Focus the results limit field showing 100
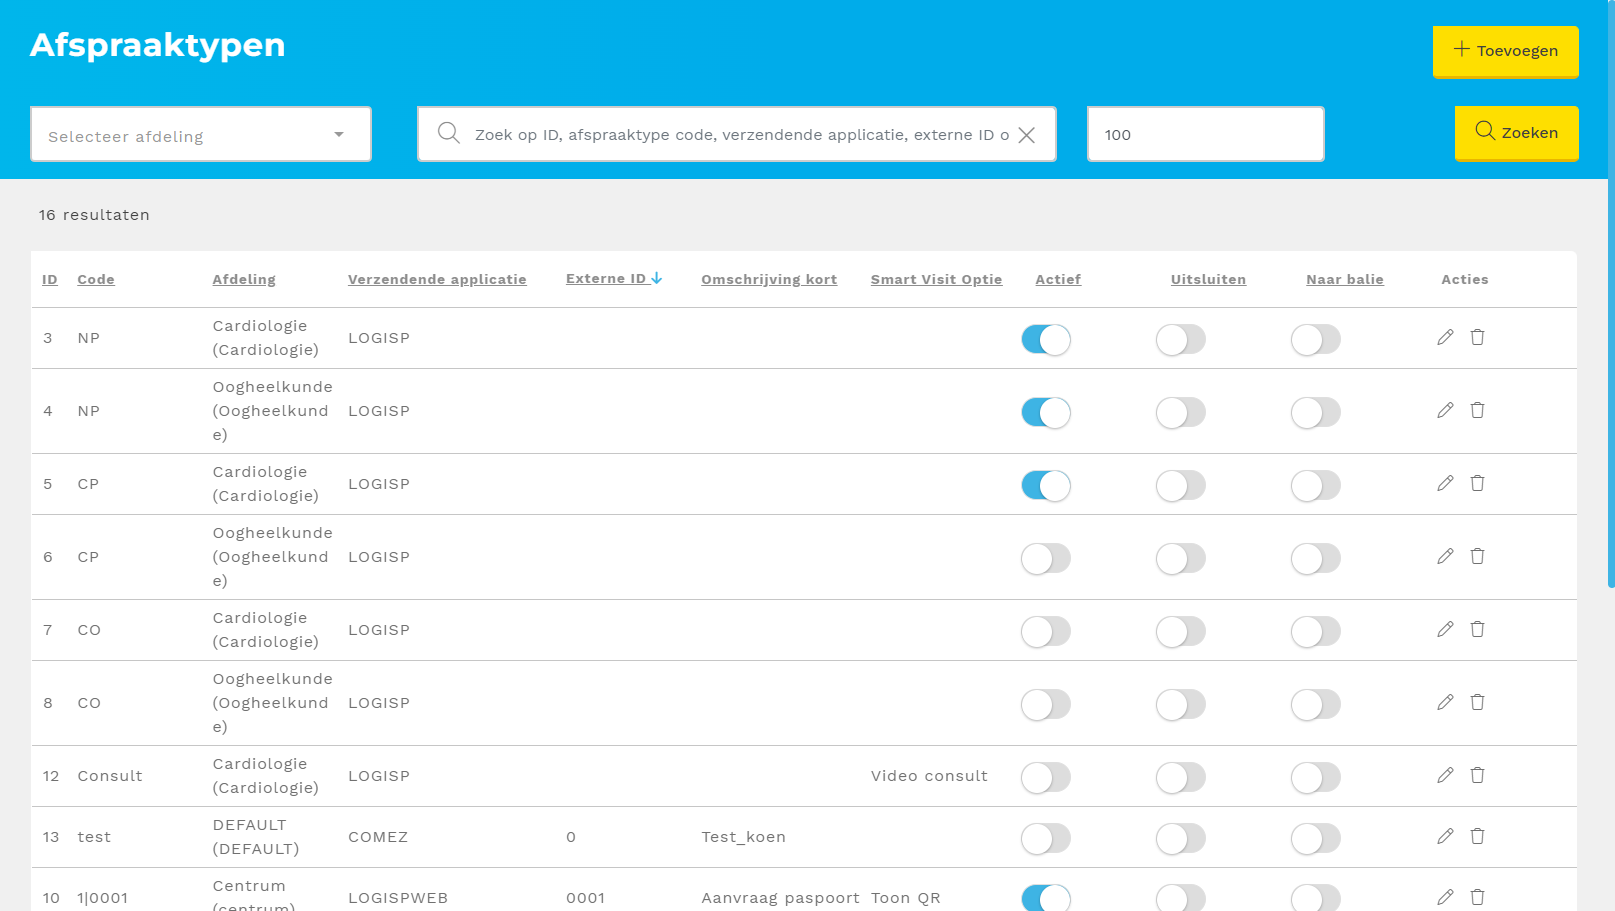Image resolution: width=1615 pixels, height=911 pixels. [x=1205, y=135]
